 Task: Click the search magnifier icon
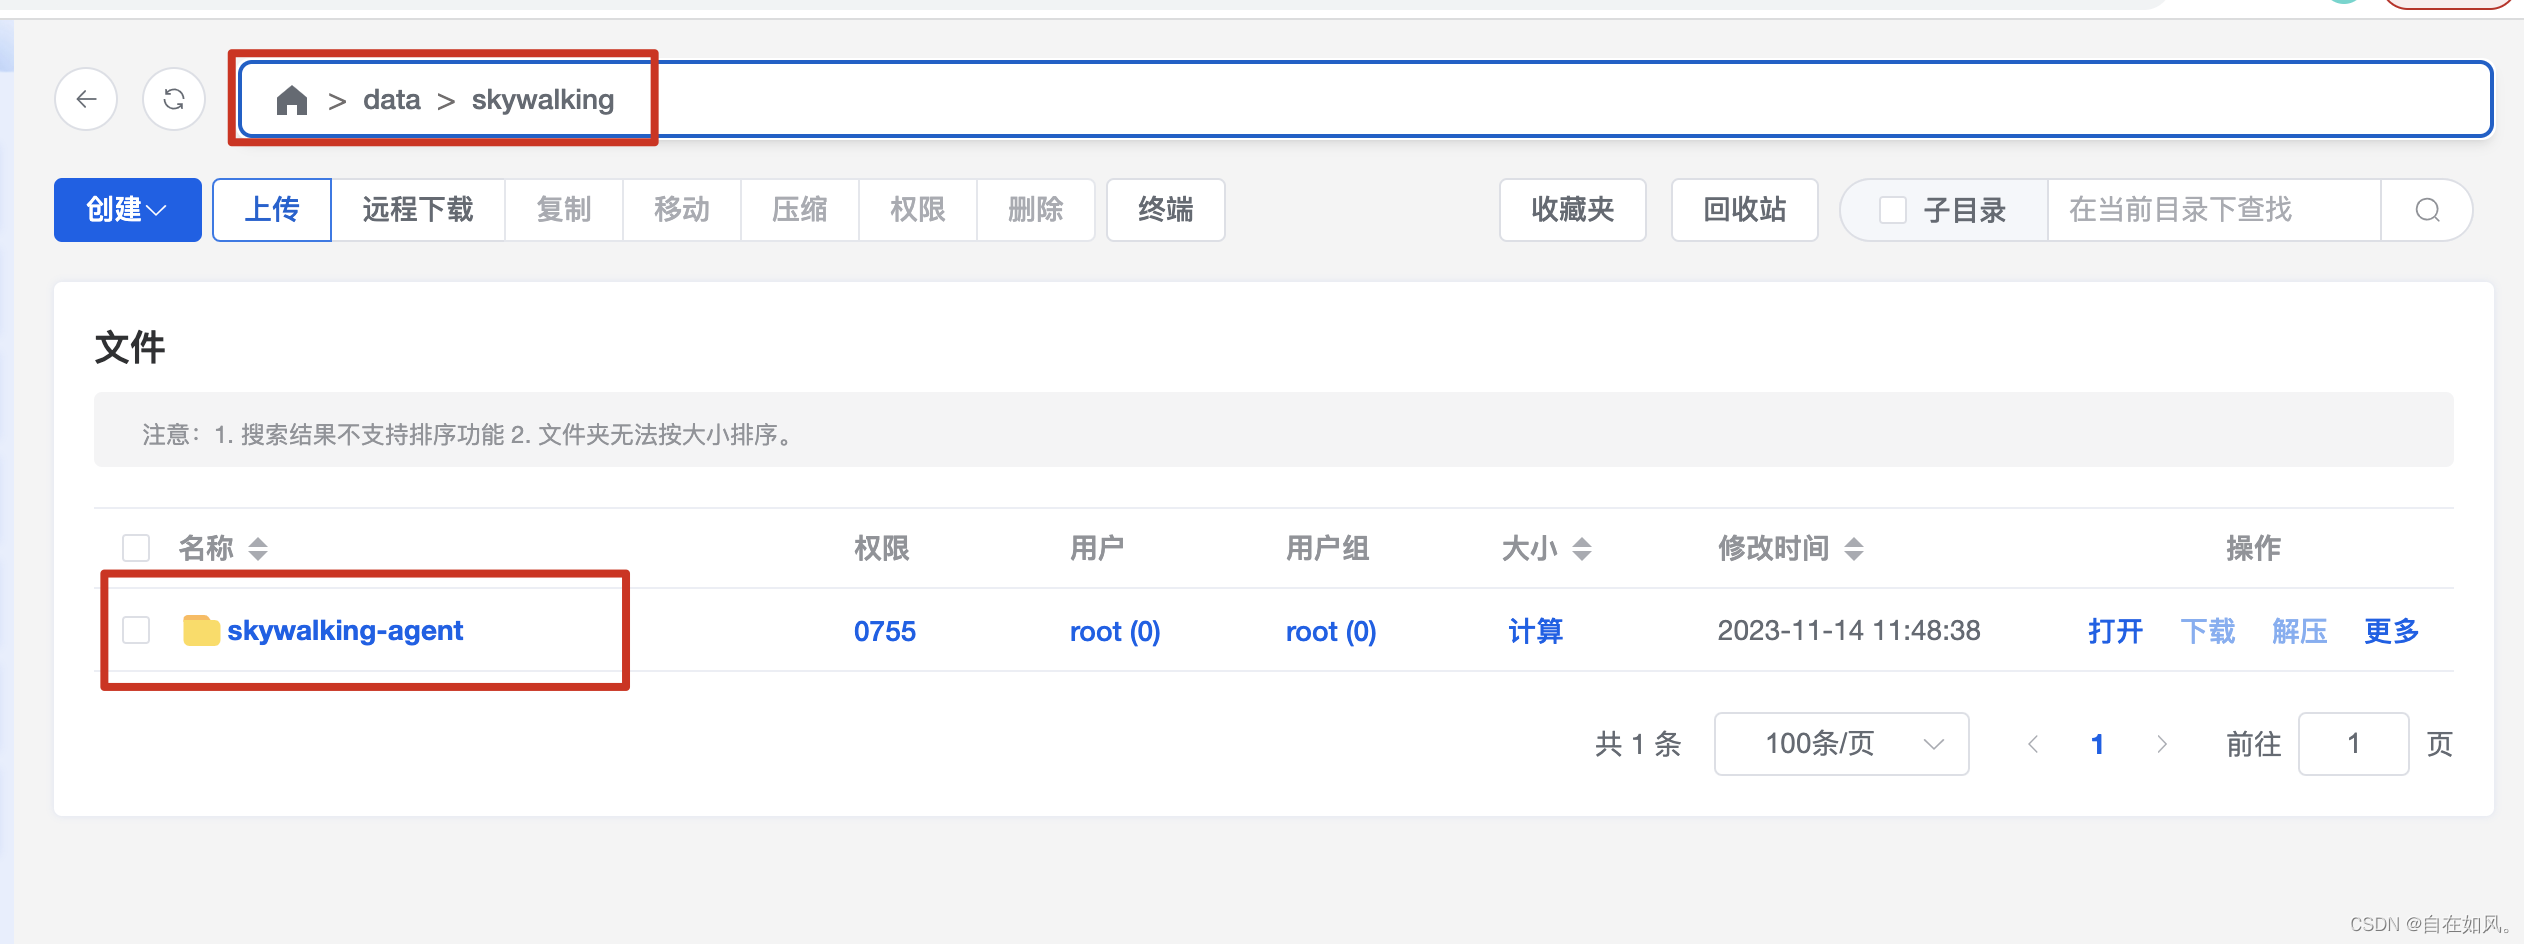tap(2427, 210)
